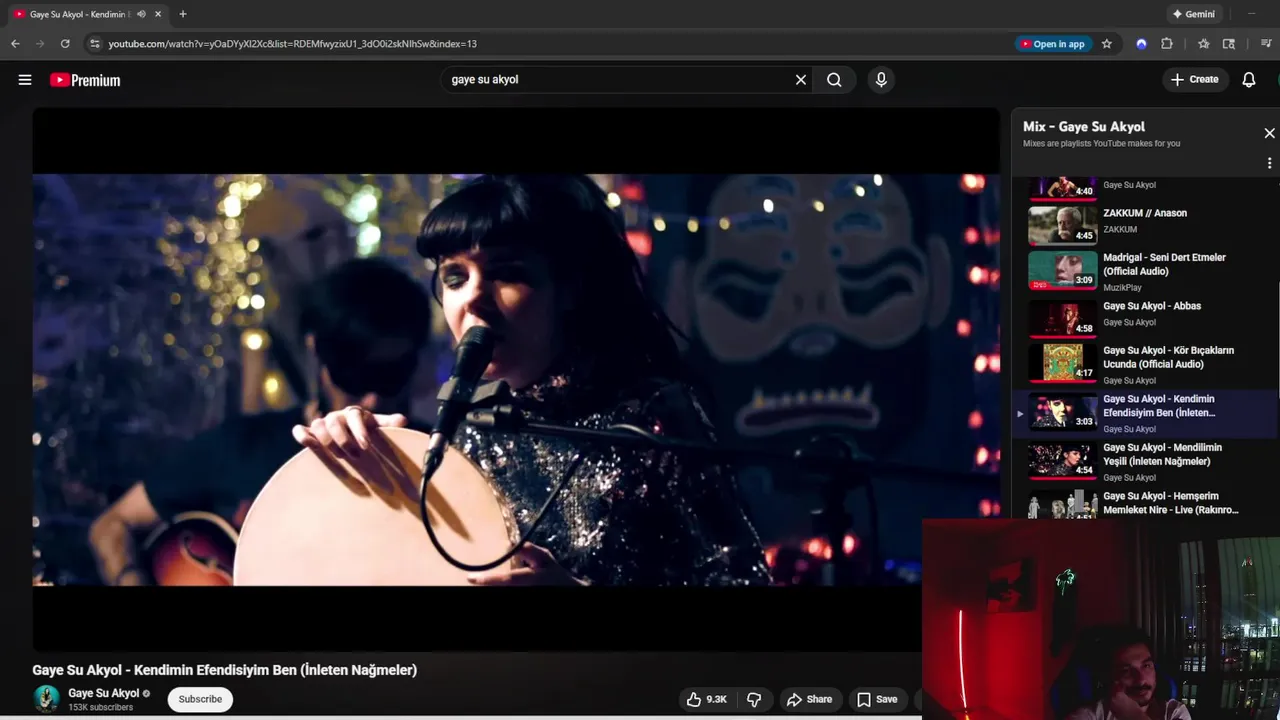This screenshot has height=720, width=1280.
Task: Click the Create button
Action: (1195, 80)
